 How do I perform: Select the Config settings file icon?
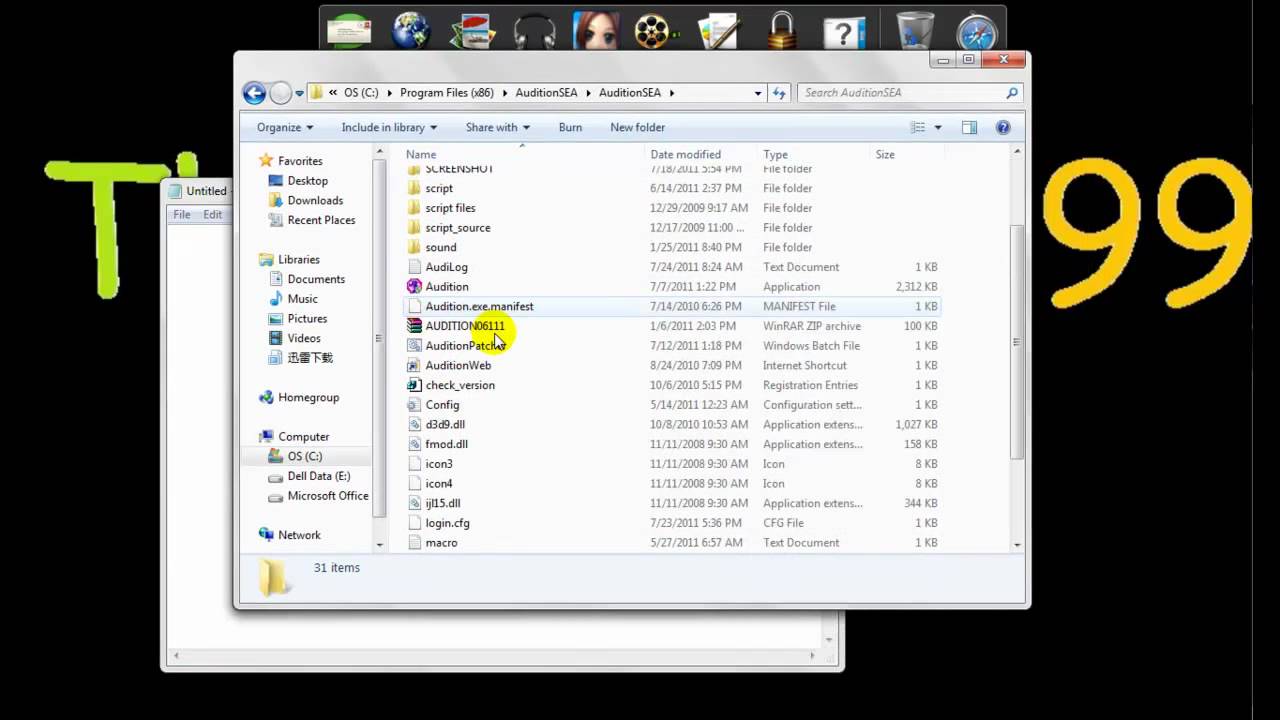pyautogui.click(x=414, y=405)
